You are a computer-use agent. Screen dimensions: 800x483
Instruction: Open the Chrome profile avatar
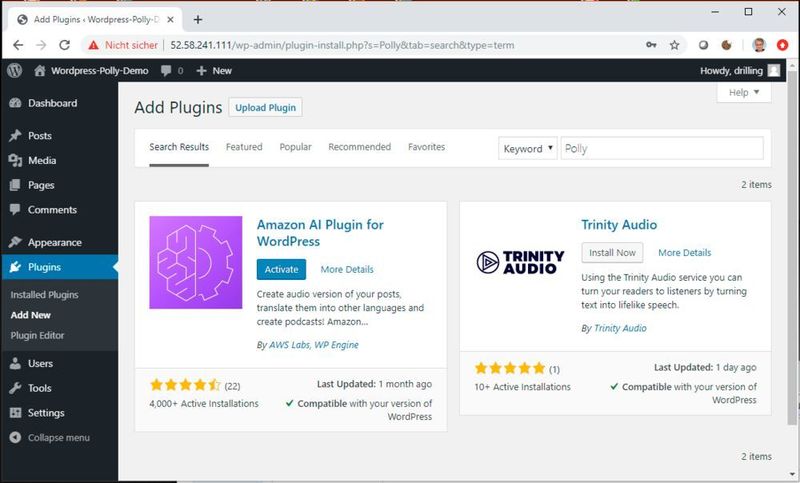759,45
